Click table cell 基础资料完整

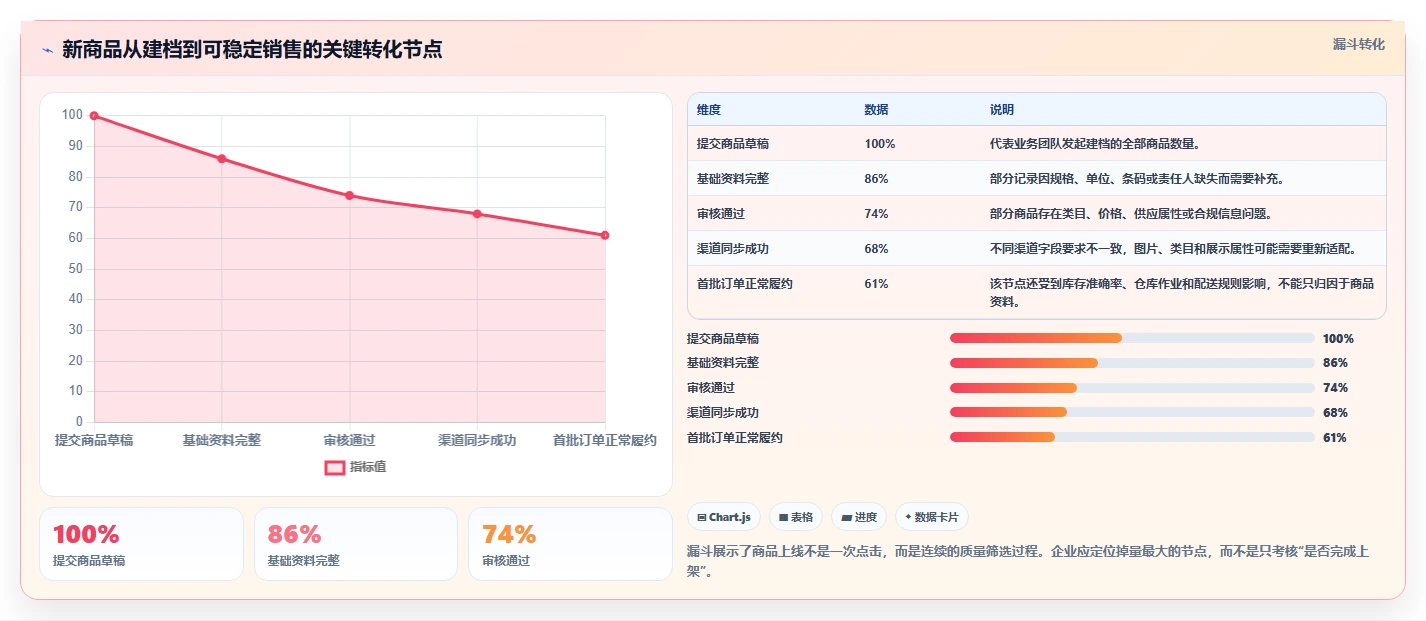coord(733,179)
